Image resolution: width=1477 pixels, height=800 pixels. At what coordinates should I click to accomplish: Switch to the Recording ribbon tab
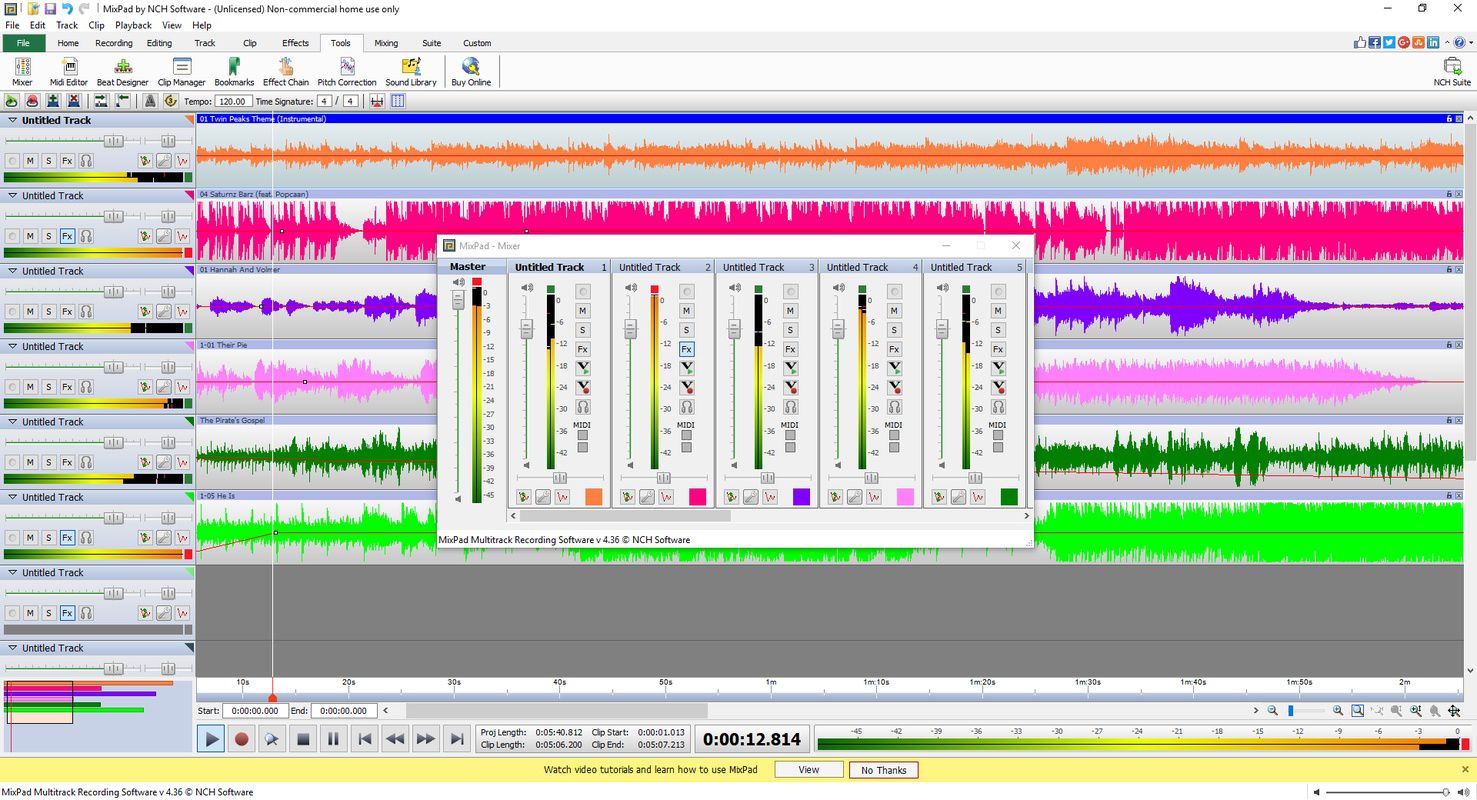[114, 43]
